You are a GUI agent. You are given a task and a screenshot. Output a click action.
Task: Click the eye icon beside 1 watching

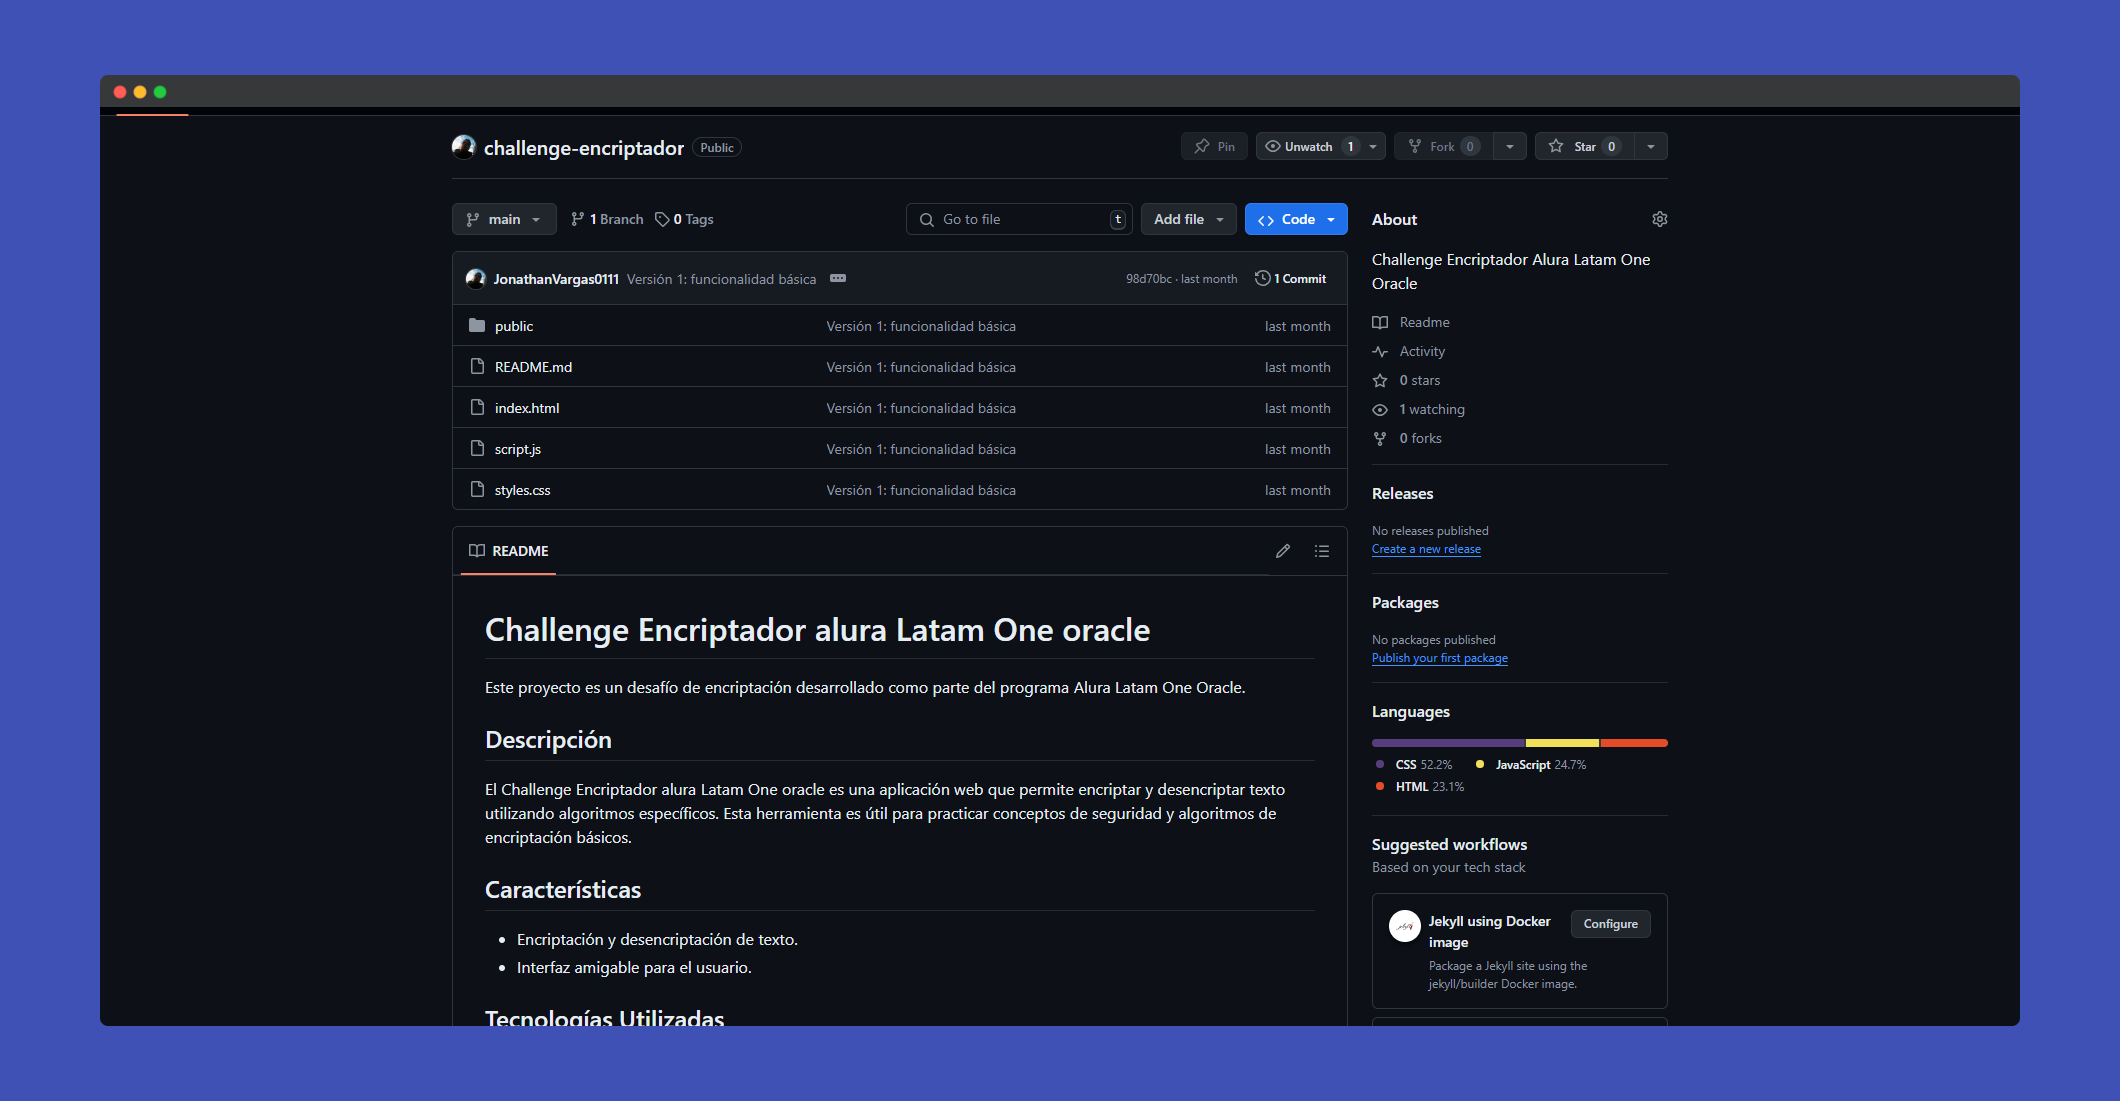(1380, 409)
